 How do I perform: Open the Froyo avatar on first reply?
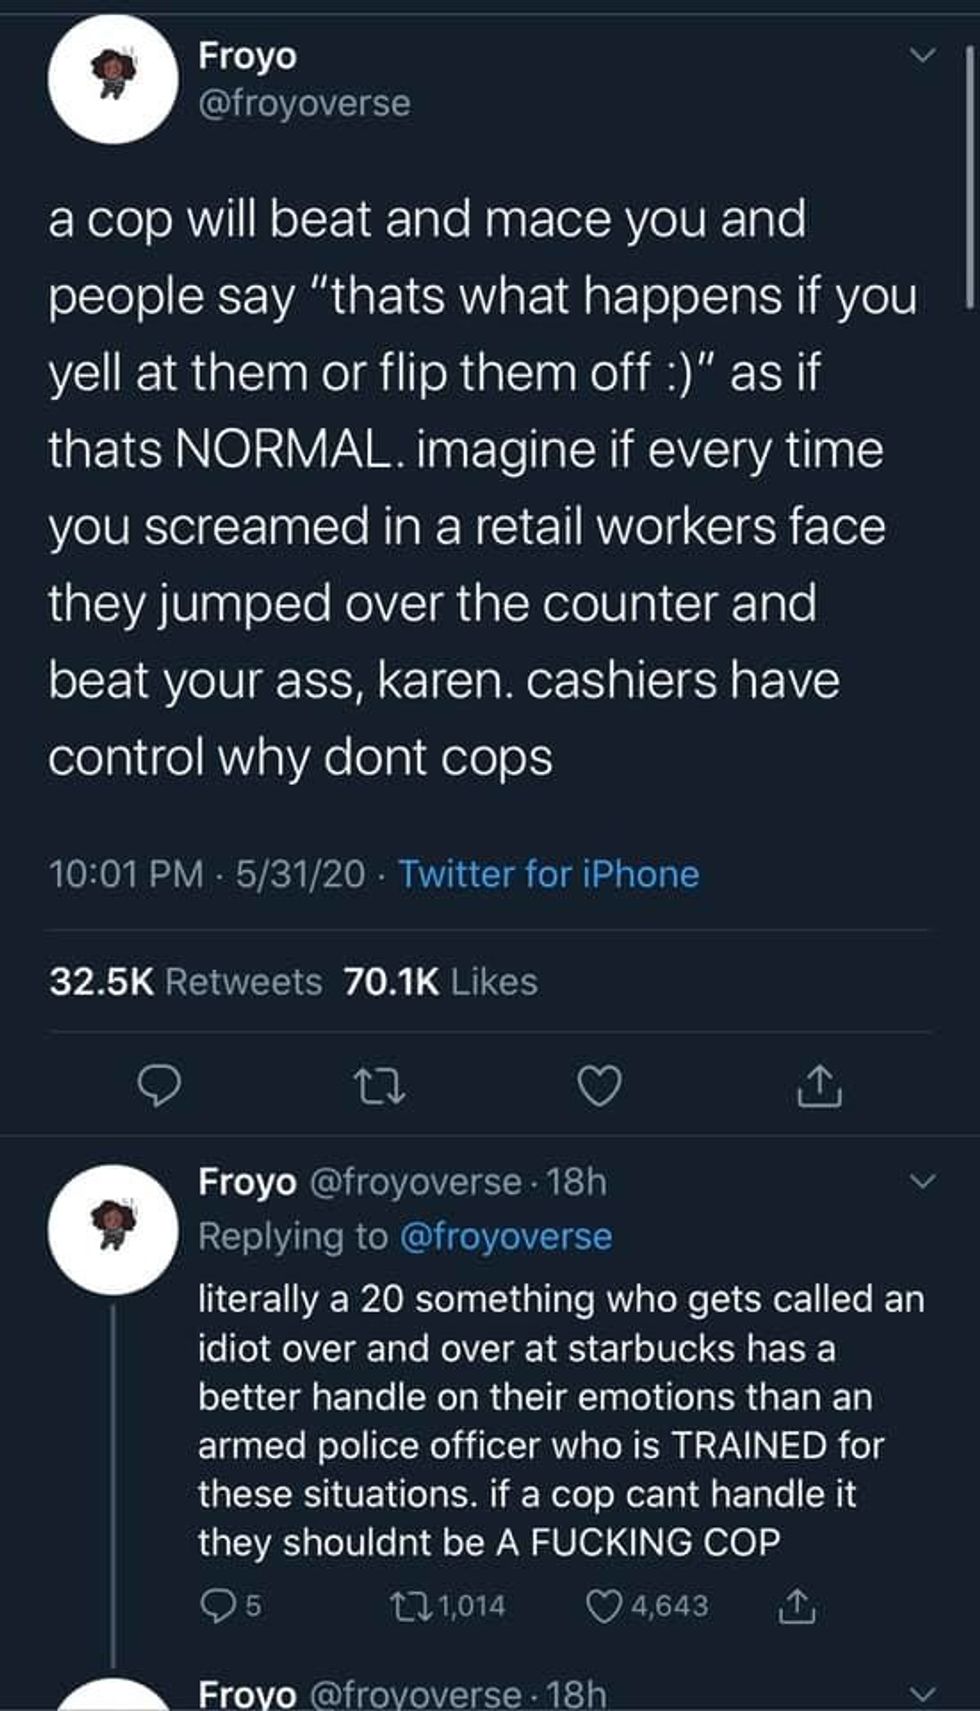pyautogui.click(x=113, y=1230)
